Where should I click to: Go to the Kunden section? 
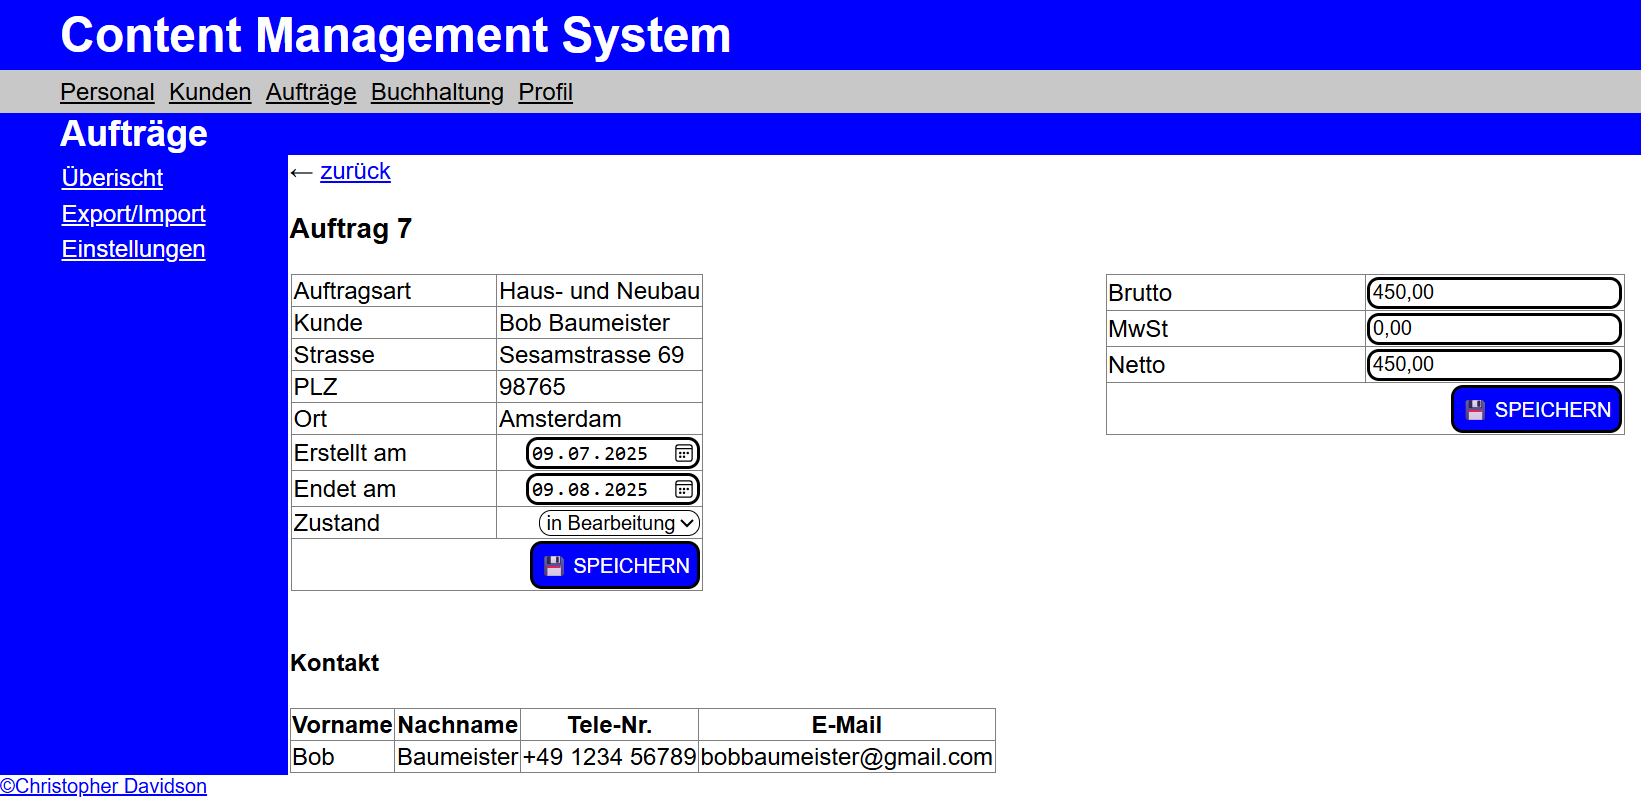[210, 92]
